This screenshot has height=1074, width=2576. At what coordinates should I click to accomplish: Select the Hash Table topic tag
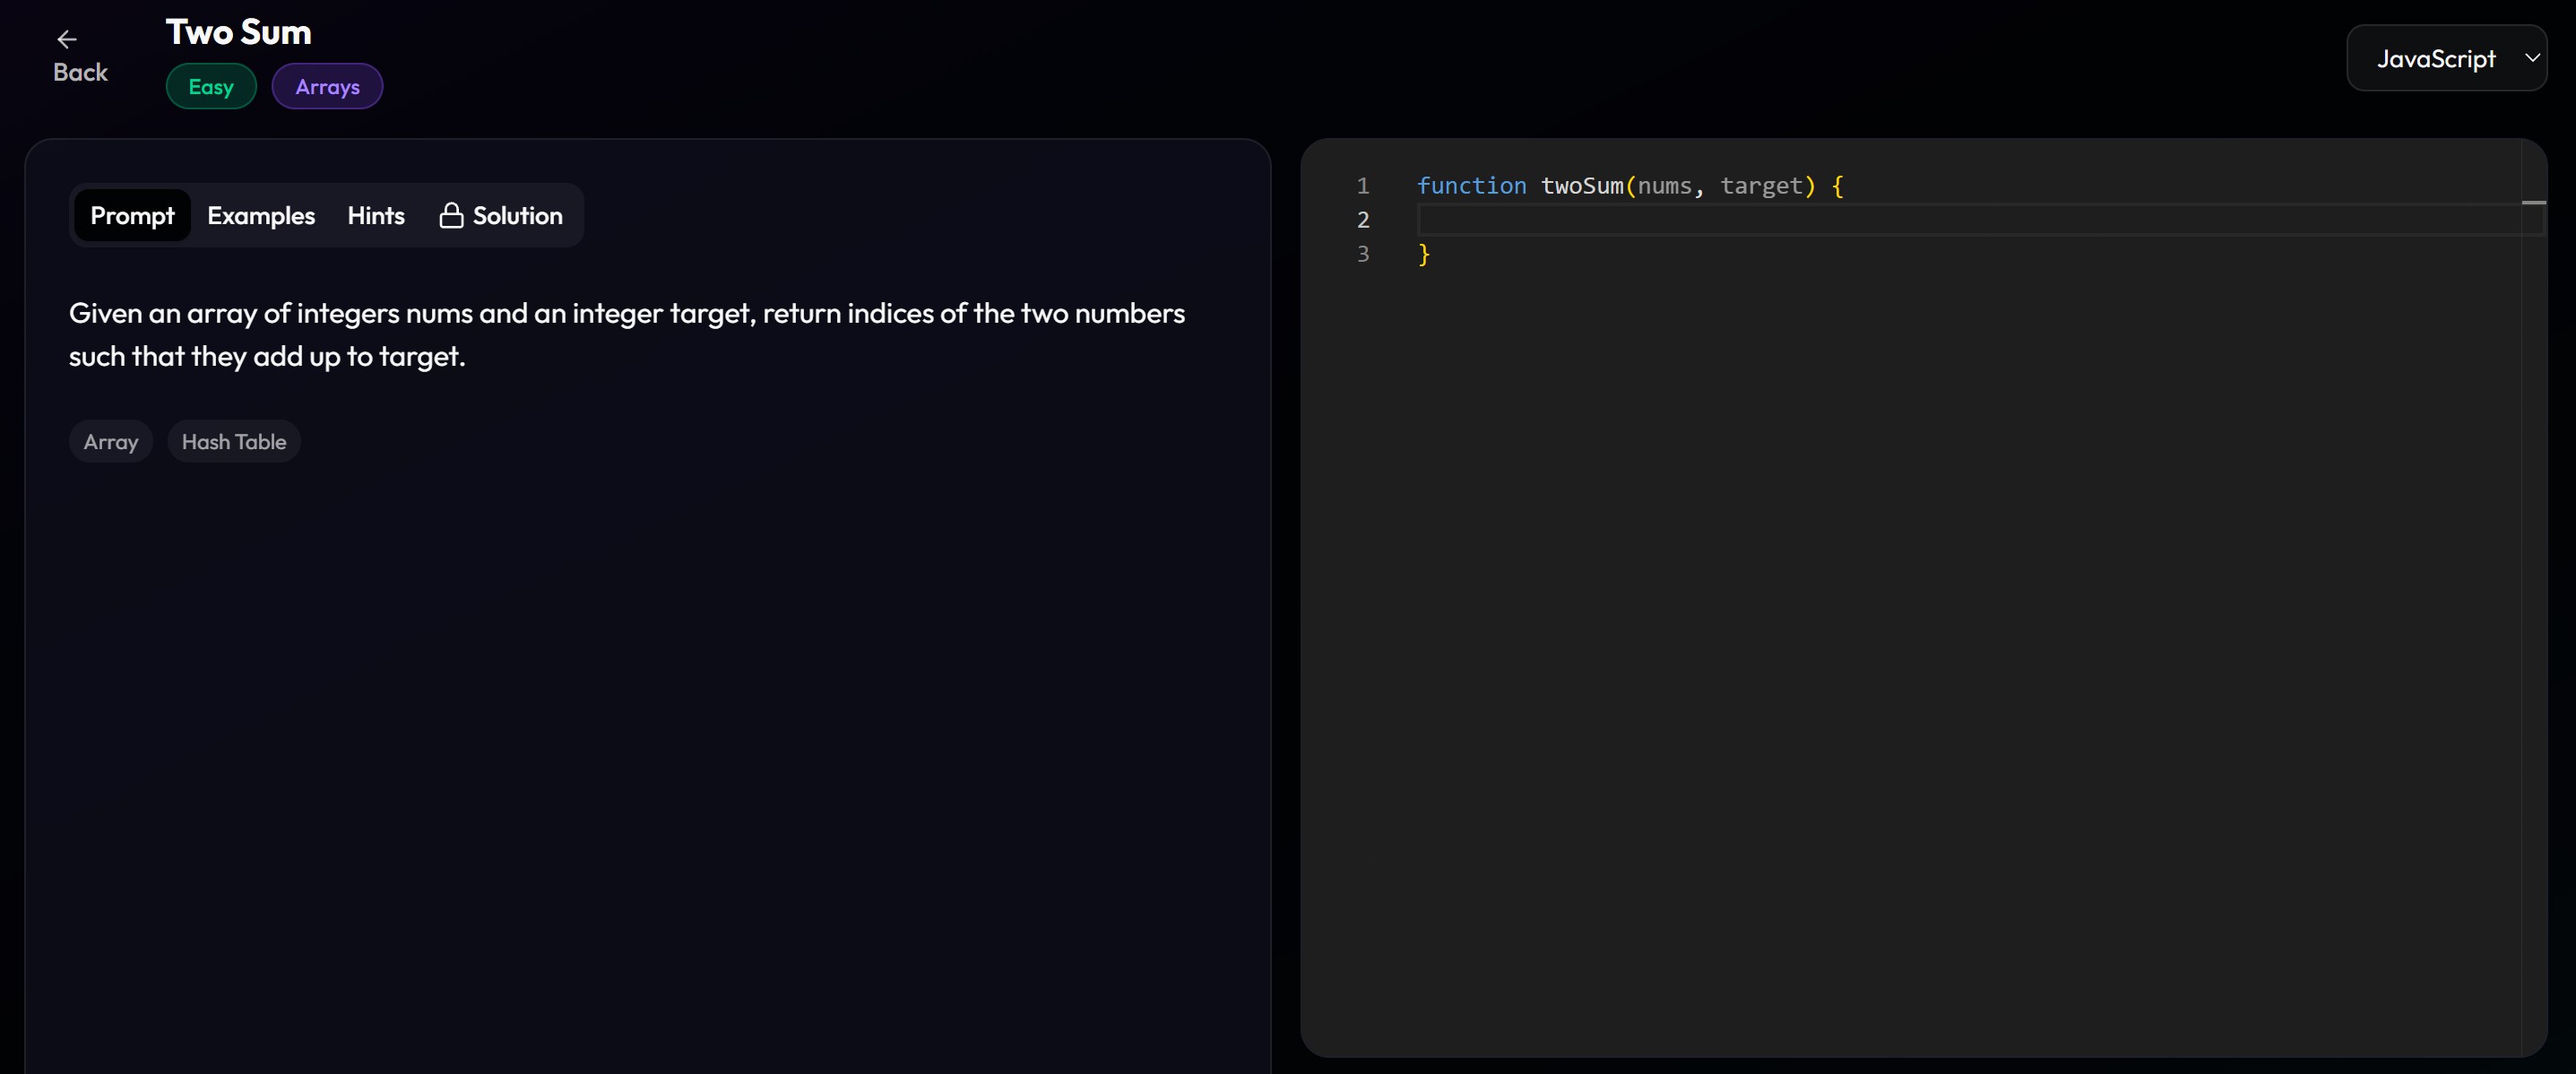[233, 441]
